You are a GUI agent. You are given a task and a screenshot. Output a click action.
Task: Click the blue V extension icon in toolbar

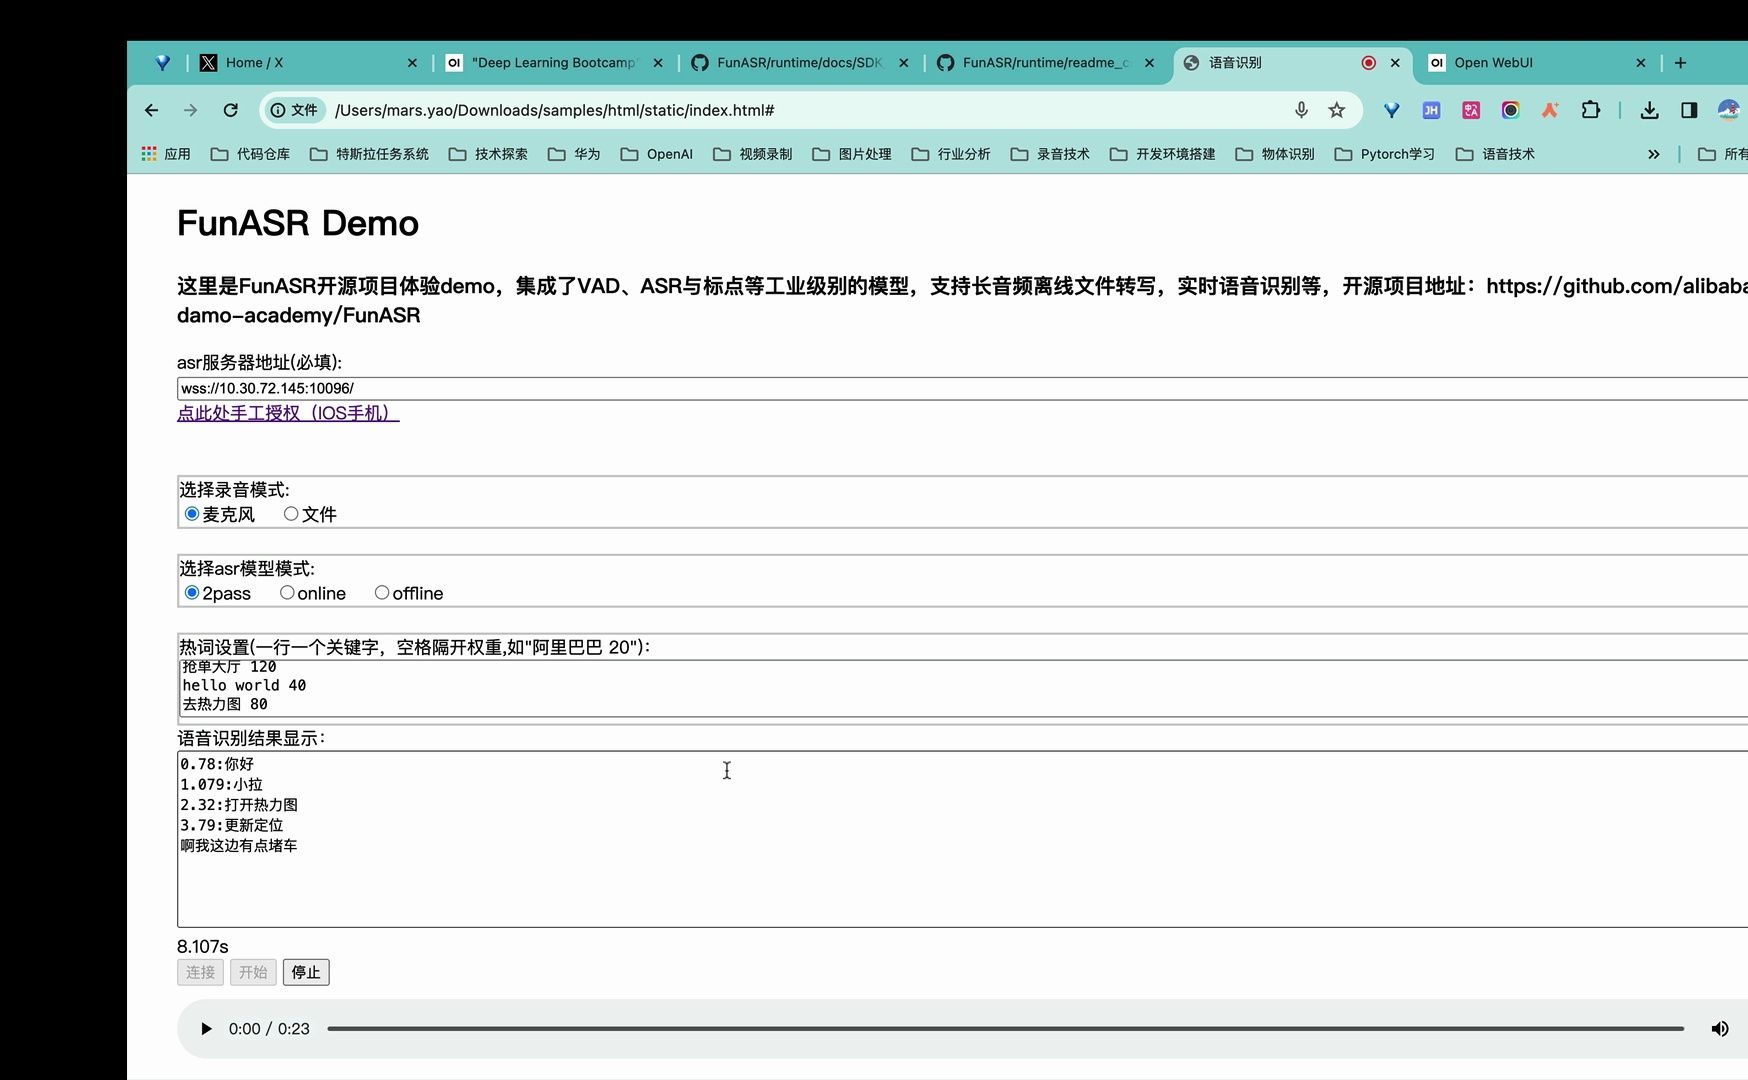(x=1392, y=110)
